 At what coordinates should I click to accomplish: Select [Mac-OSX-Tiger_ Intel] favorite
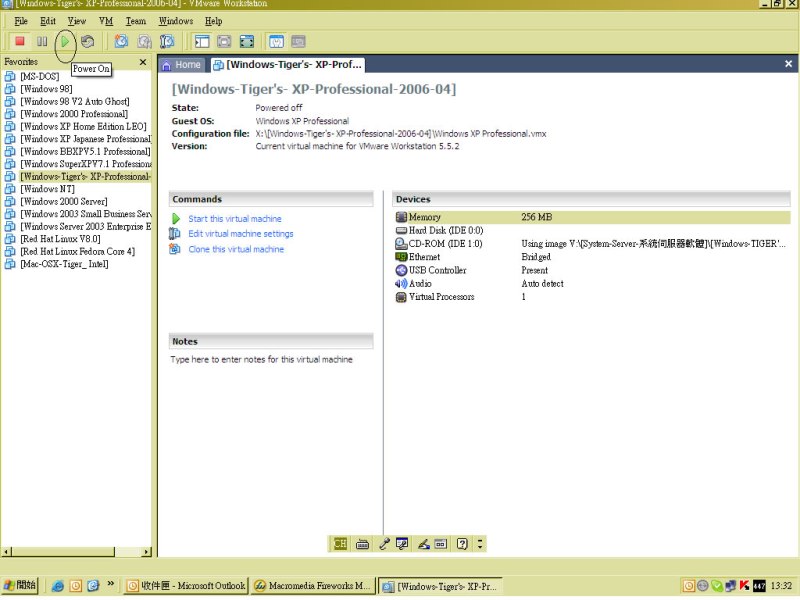[x=64, y=264]
